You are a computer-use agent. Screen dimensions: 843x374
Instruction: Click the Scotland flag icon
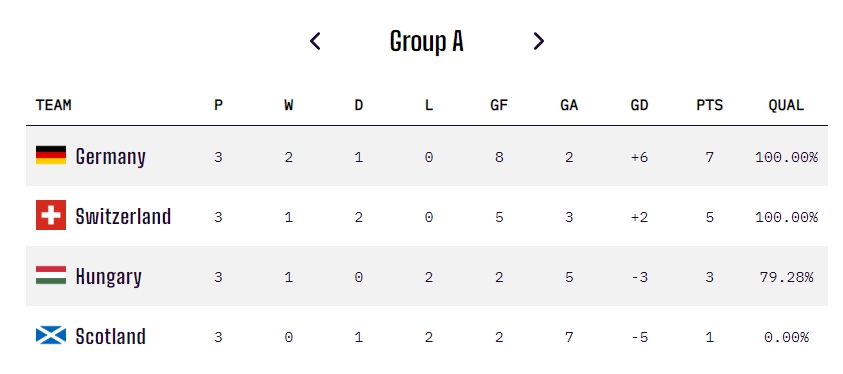pos(51,335)
